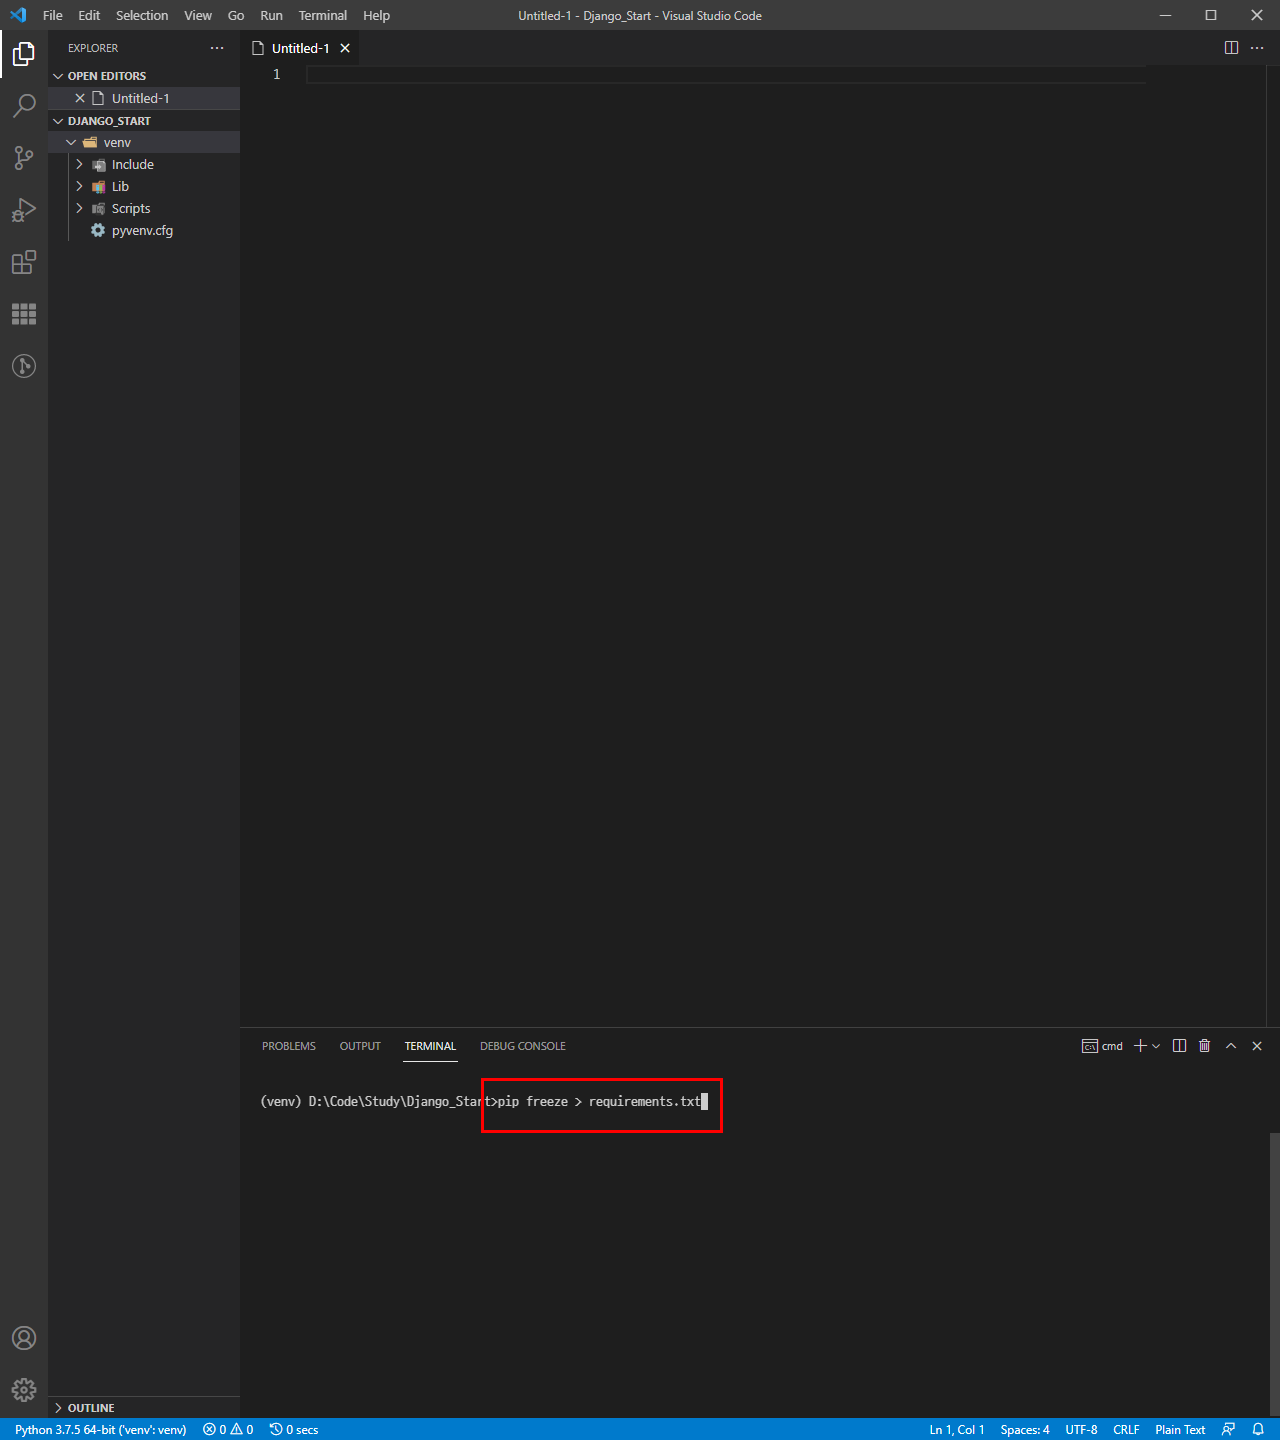Open the Run menu

pos(271,15)
